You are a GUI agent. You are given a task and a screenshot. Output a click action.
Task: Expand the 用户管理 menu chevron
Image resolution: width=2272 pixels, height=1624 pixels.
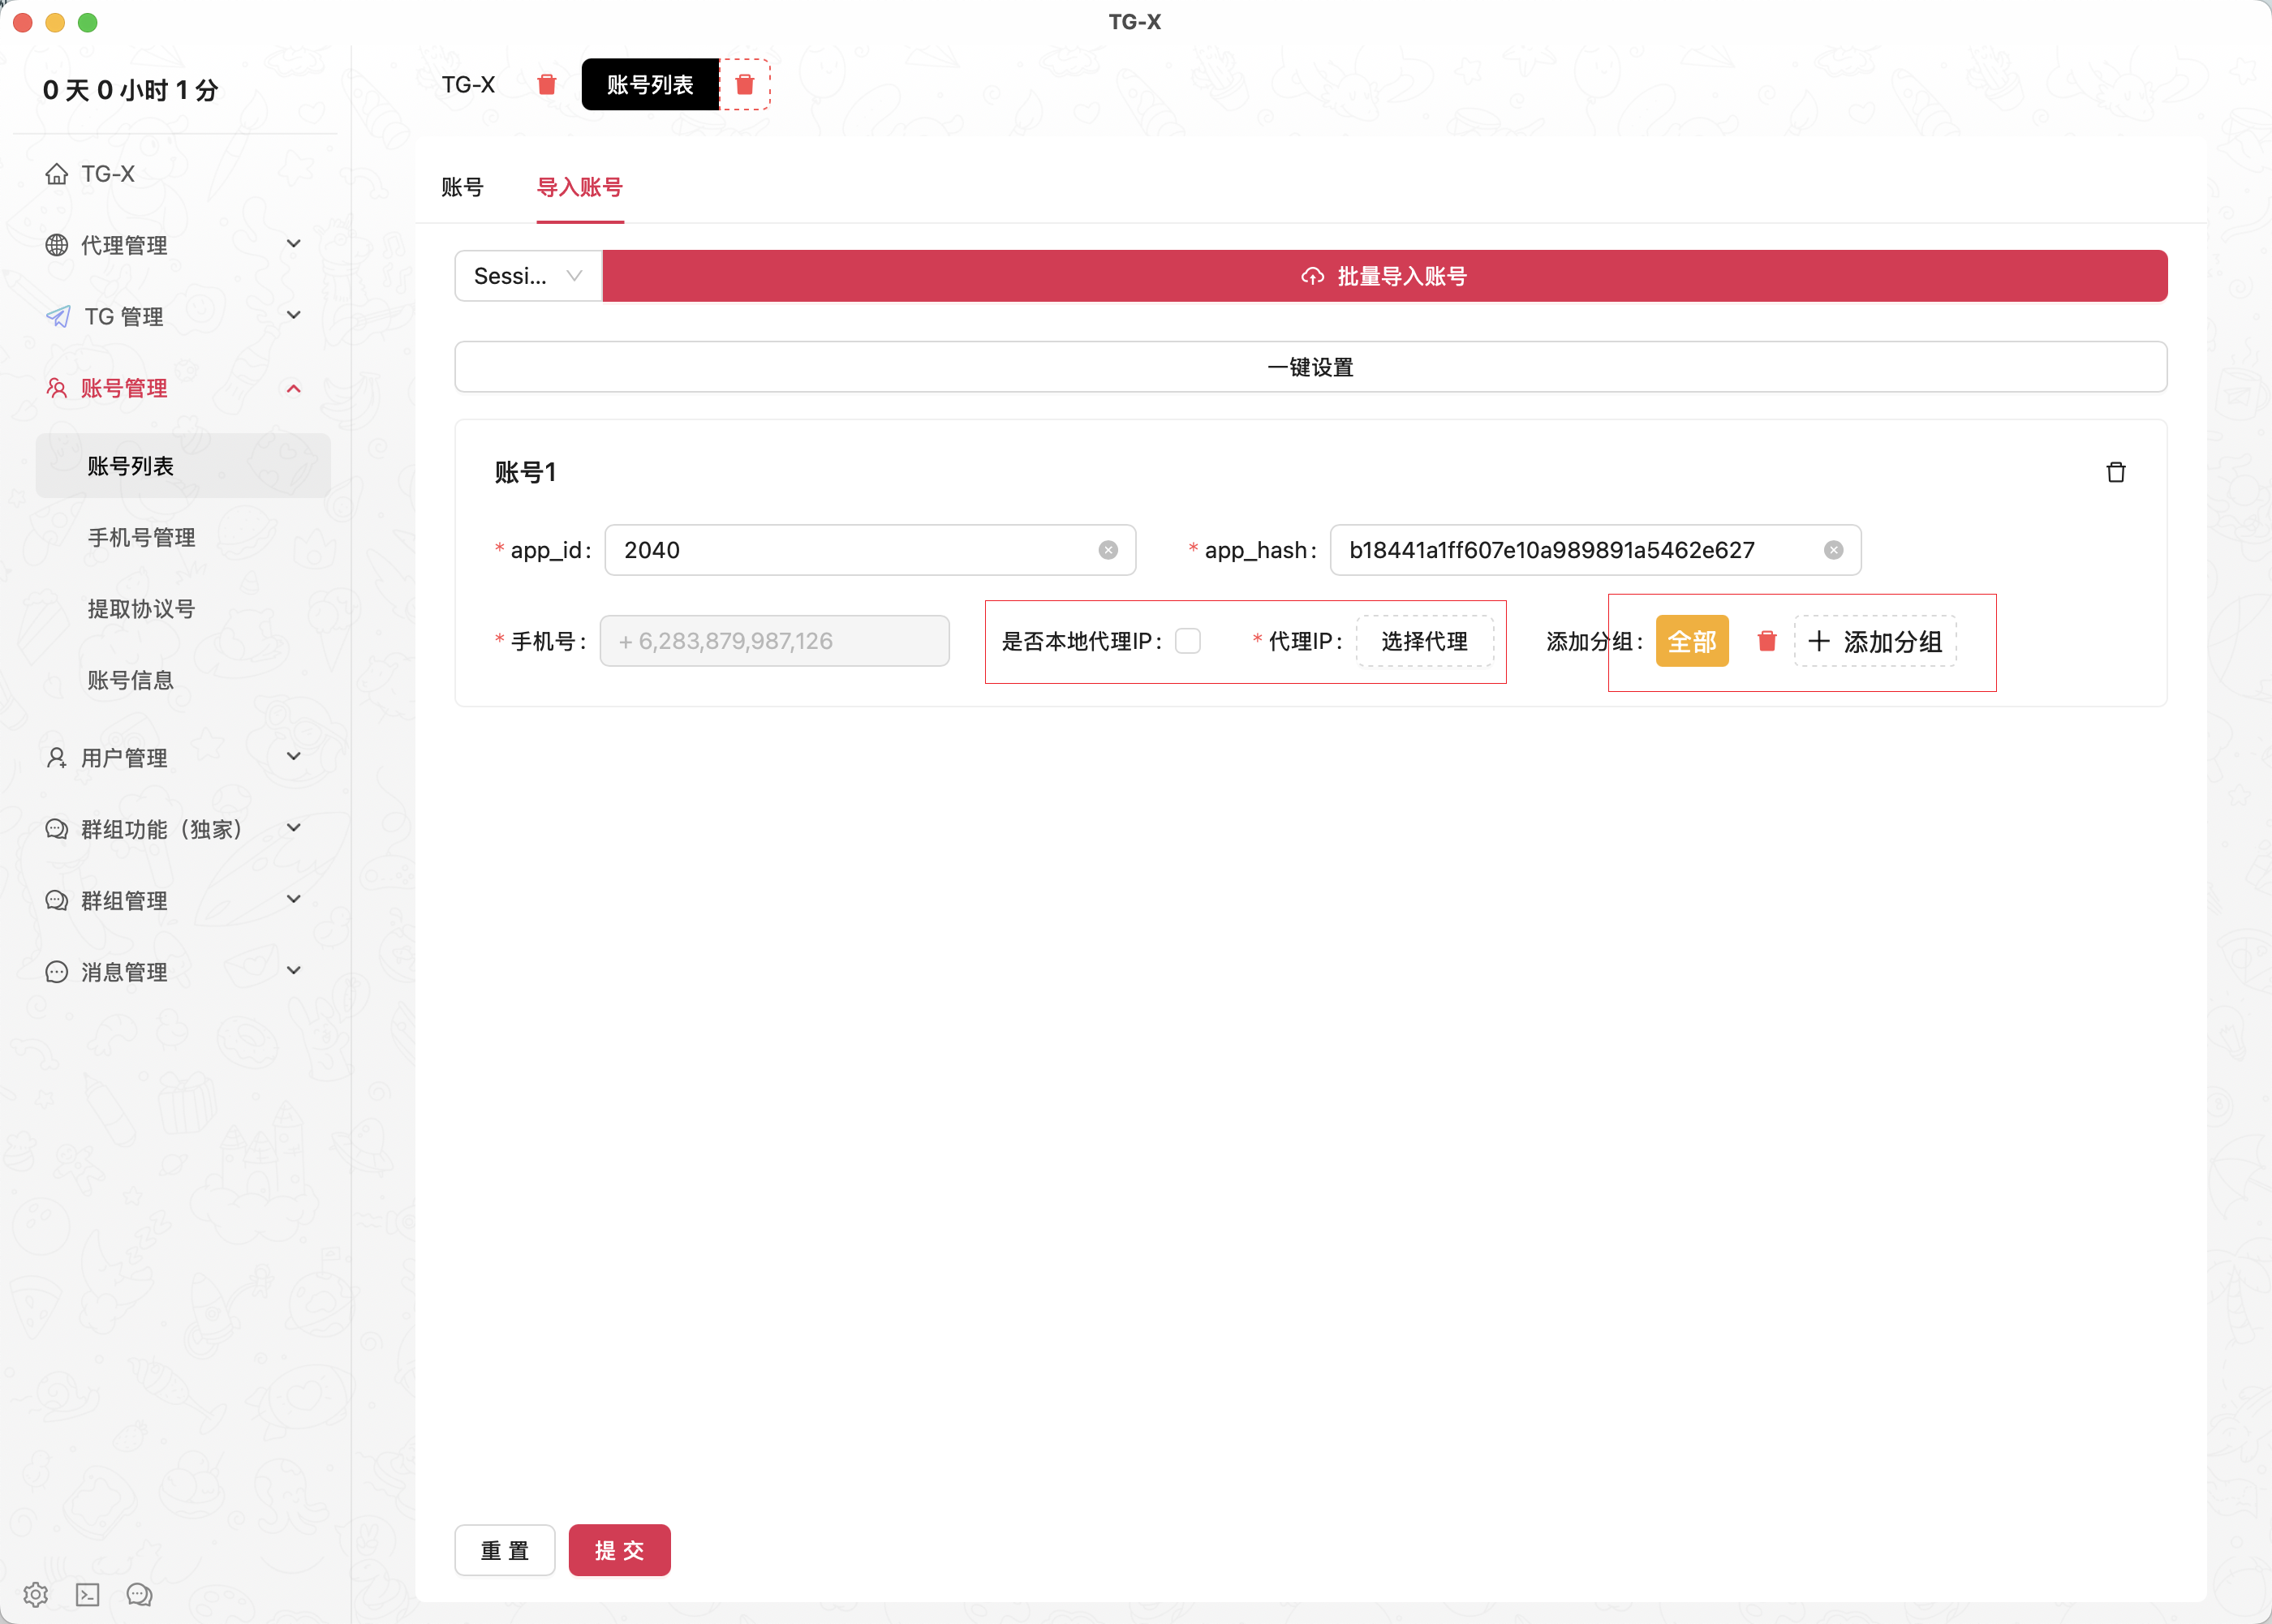click(x=294, y=756)
